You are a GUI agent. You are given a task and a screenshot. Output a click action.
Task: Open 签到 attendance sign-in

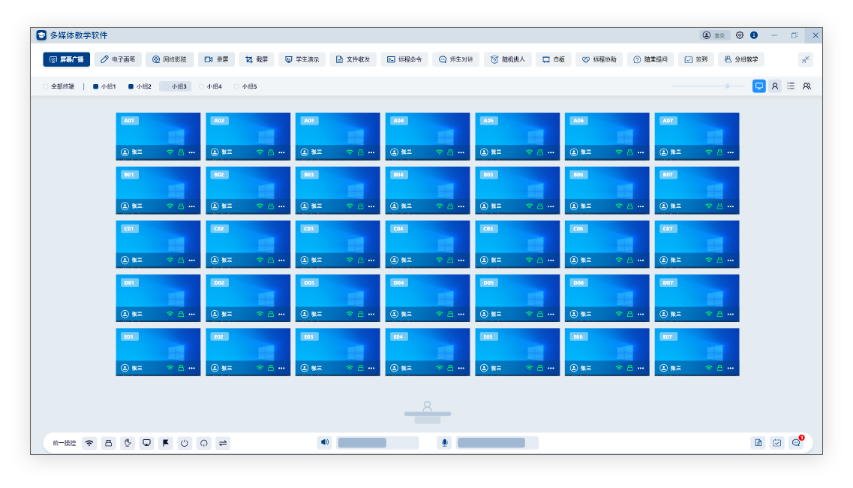tap(696, 59)
